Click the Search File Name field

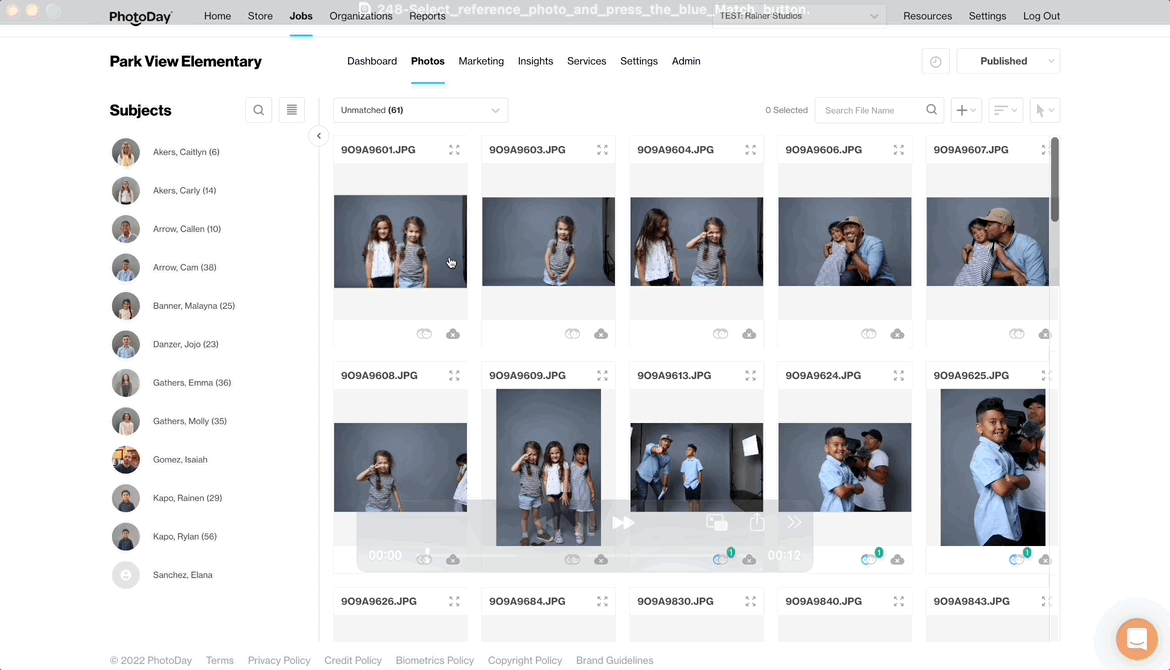(x=870, y=110)
